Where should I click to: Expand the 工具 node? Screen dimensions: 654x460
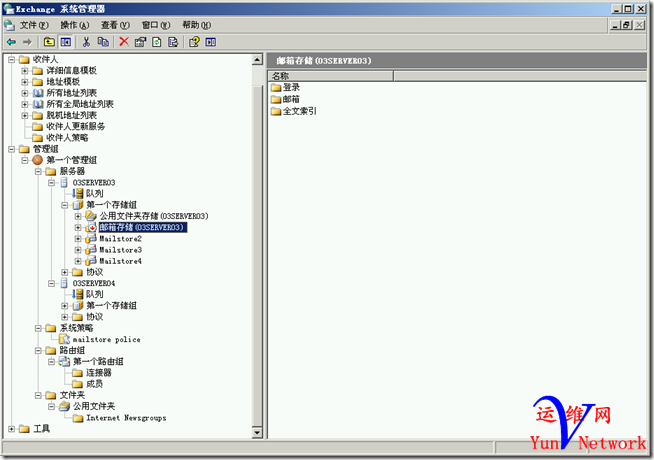(x=12, y=429)
